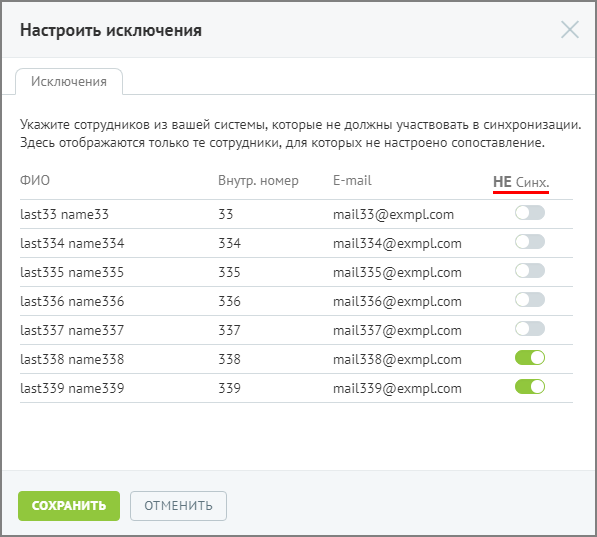Select the name last337 name337
Image resolution: width=597 pixels, height=537 pixels.
pyautogui.click(x=72, y=330)
